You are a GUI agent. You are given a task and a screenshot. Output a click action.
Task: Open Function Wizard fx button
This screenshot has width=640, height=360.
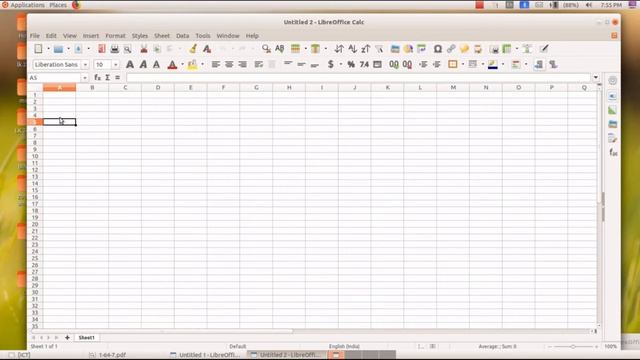[97, 78]
